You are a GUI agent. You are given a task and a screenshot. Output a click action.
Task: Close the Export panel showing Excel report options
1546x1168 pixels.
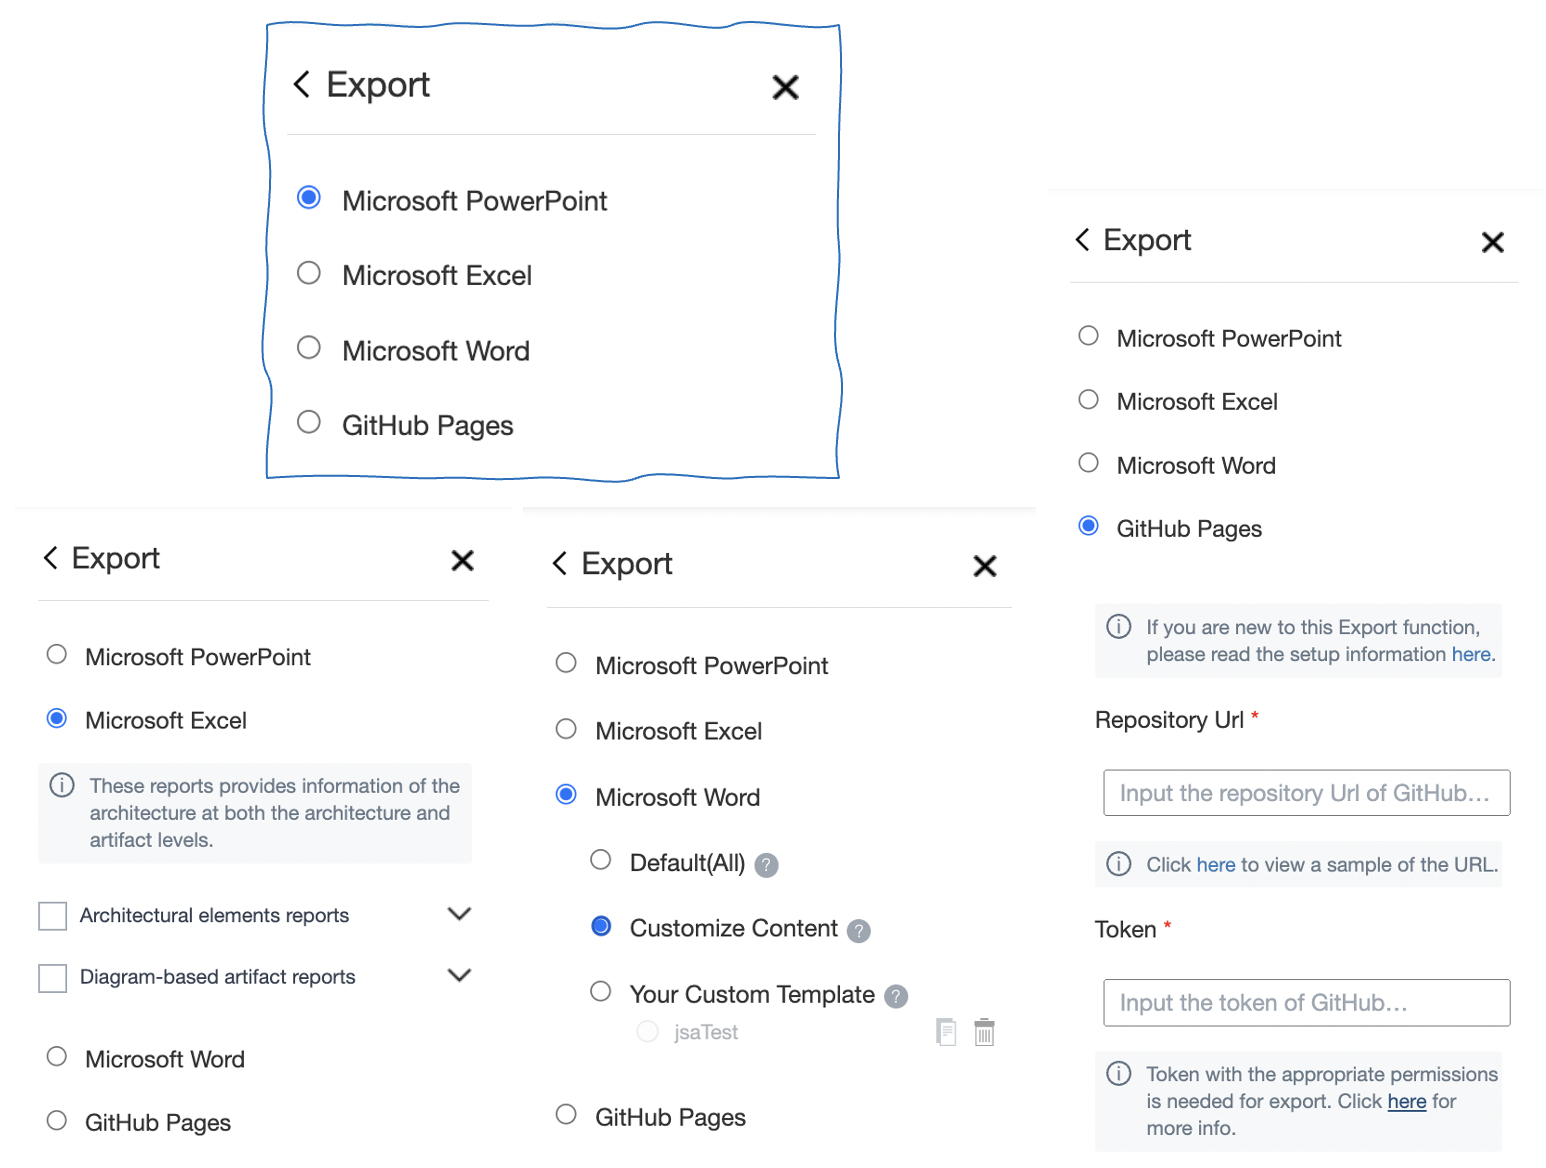(462, 560)
